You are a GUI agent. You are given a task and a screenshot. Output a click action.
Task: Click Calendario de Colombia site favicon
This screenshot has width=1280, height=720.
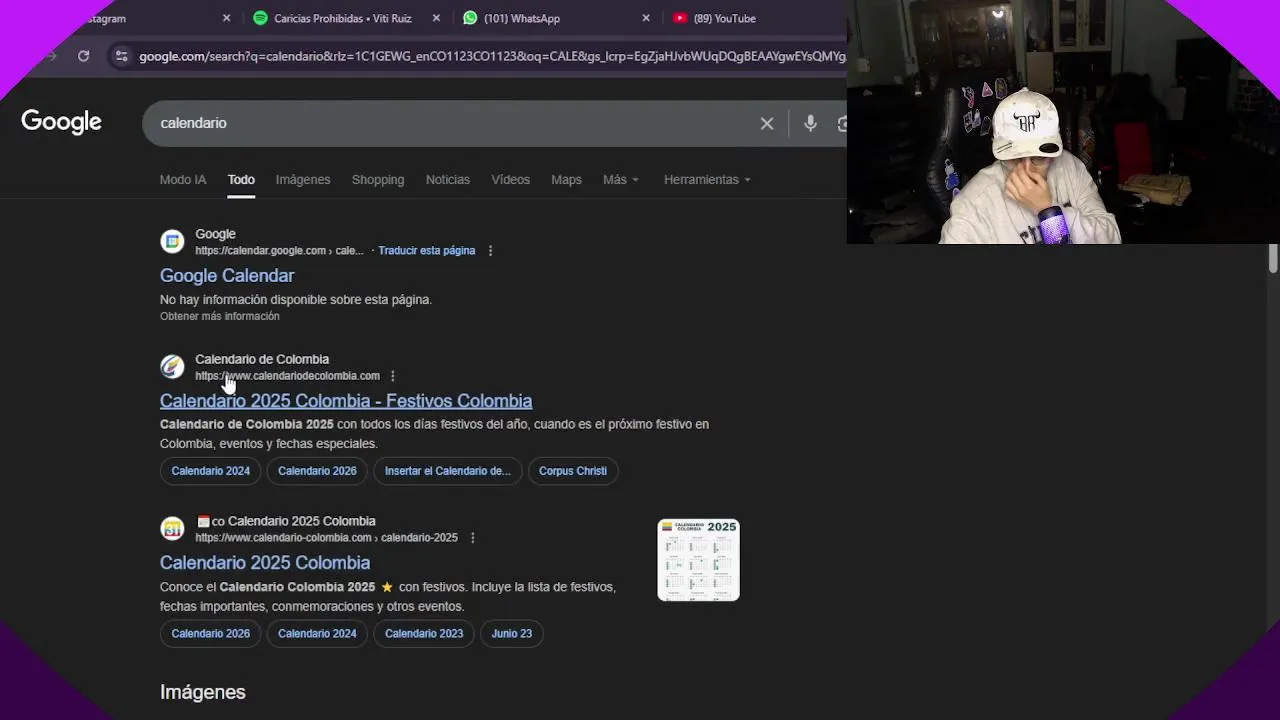[172, 367]
